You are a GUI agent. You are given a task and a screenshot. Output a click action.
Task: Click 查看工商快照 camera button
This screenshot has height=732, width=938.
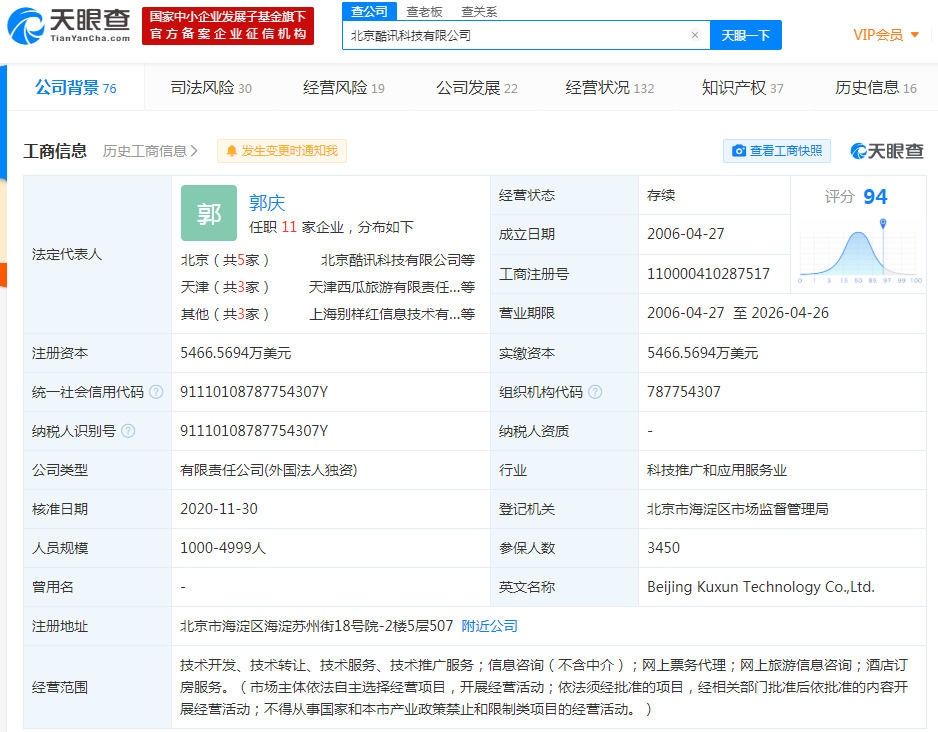click(777, 151)
